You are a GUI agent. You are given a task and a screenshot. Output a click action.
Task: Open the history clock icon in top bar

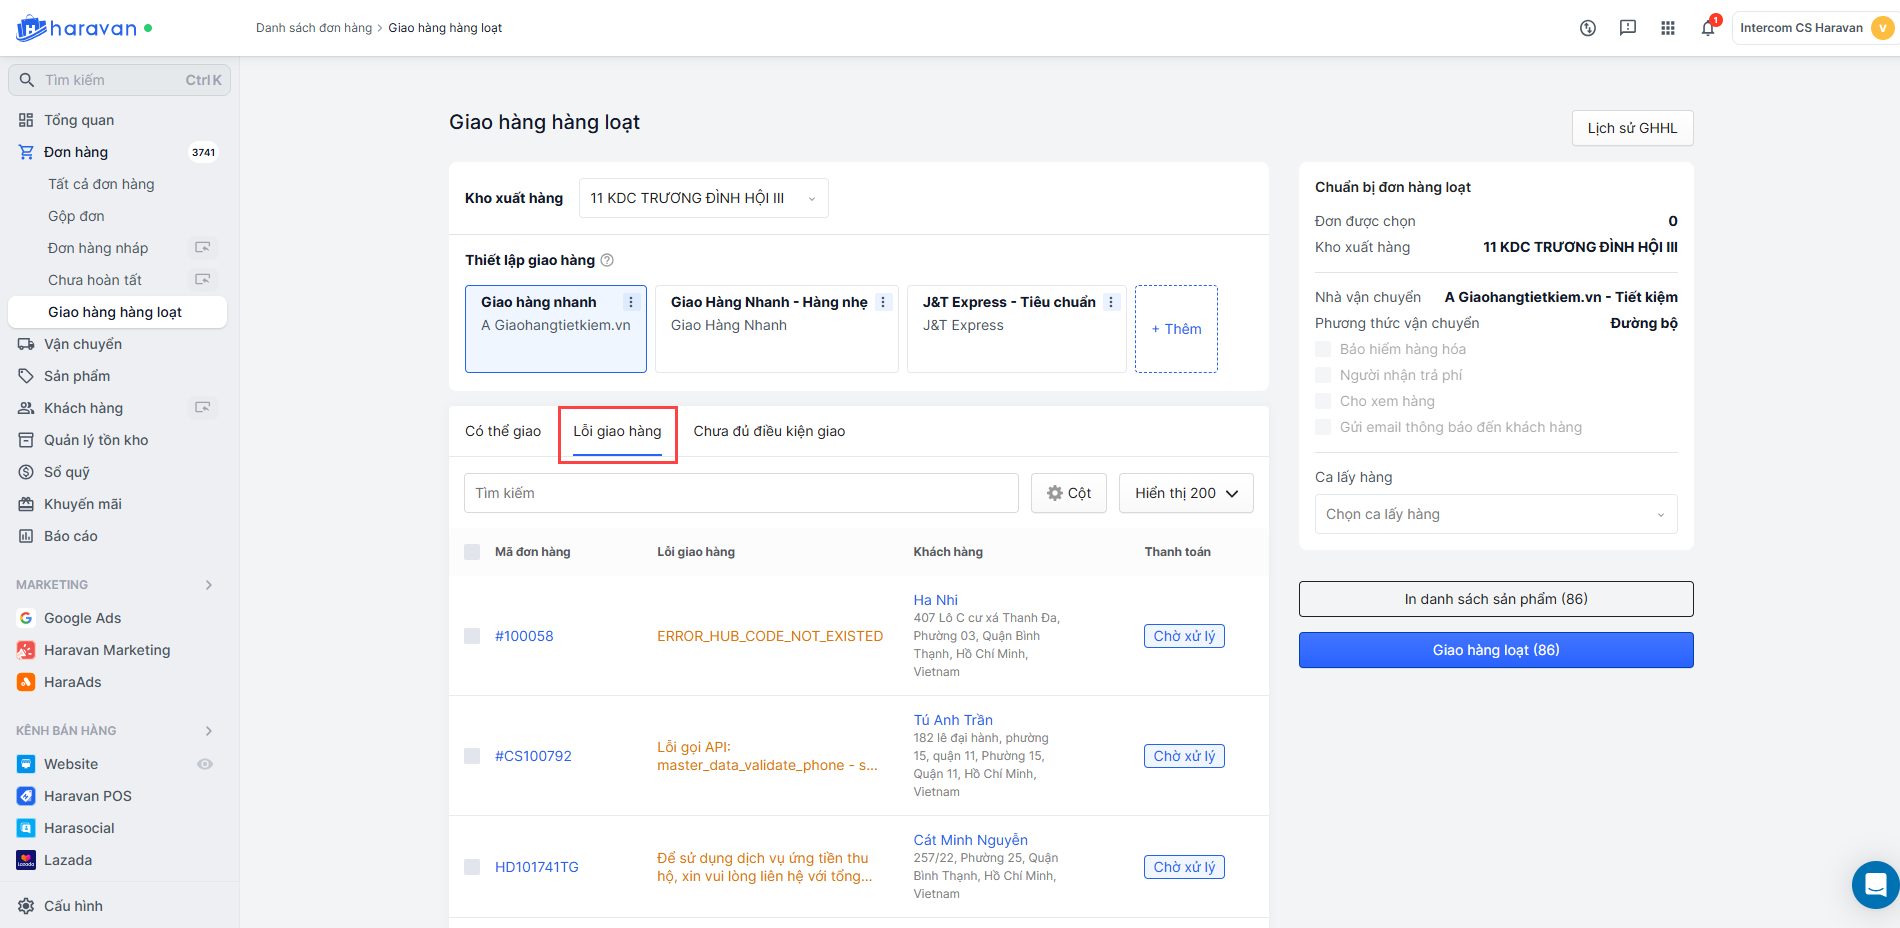(x=1588, y=28)
